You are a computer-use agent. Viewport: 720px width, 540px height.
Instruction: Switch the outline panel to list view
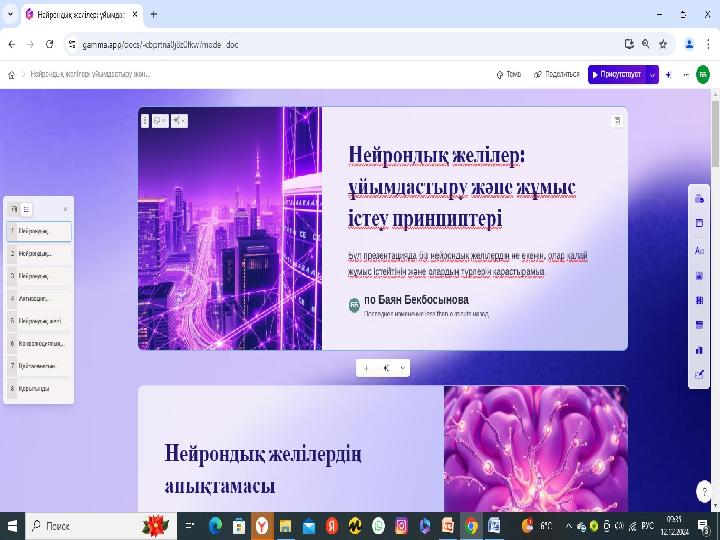point(26,209)
